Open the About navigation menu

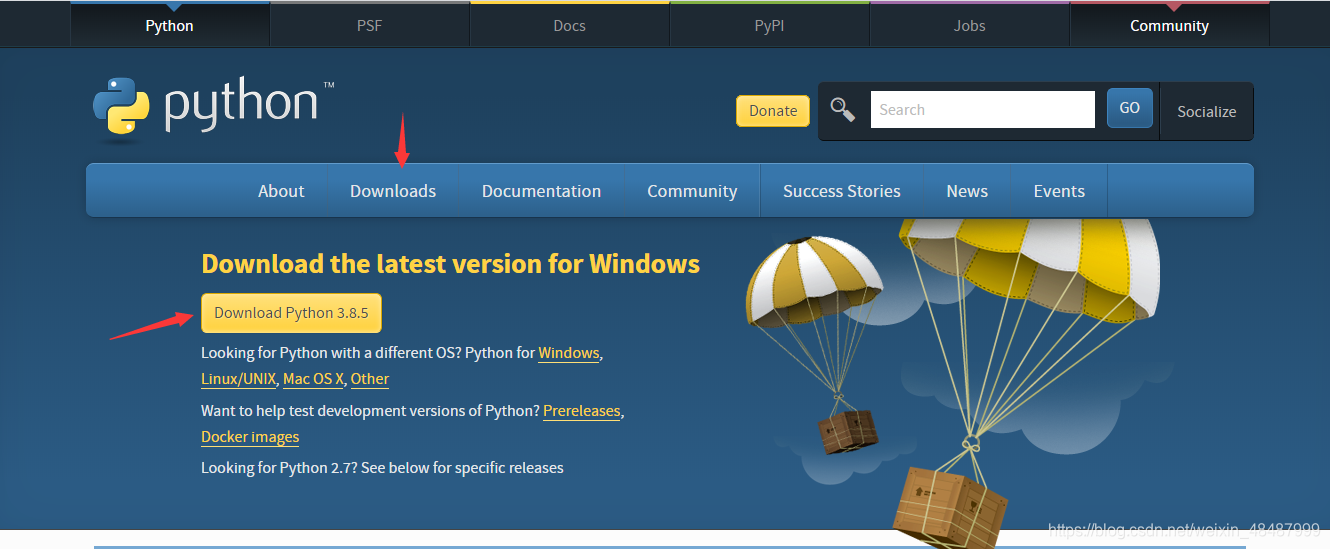[281, 191]
